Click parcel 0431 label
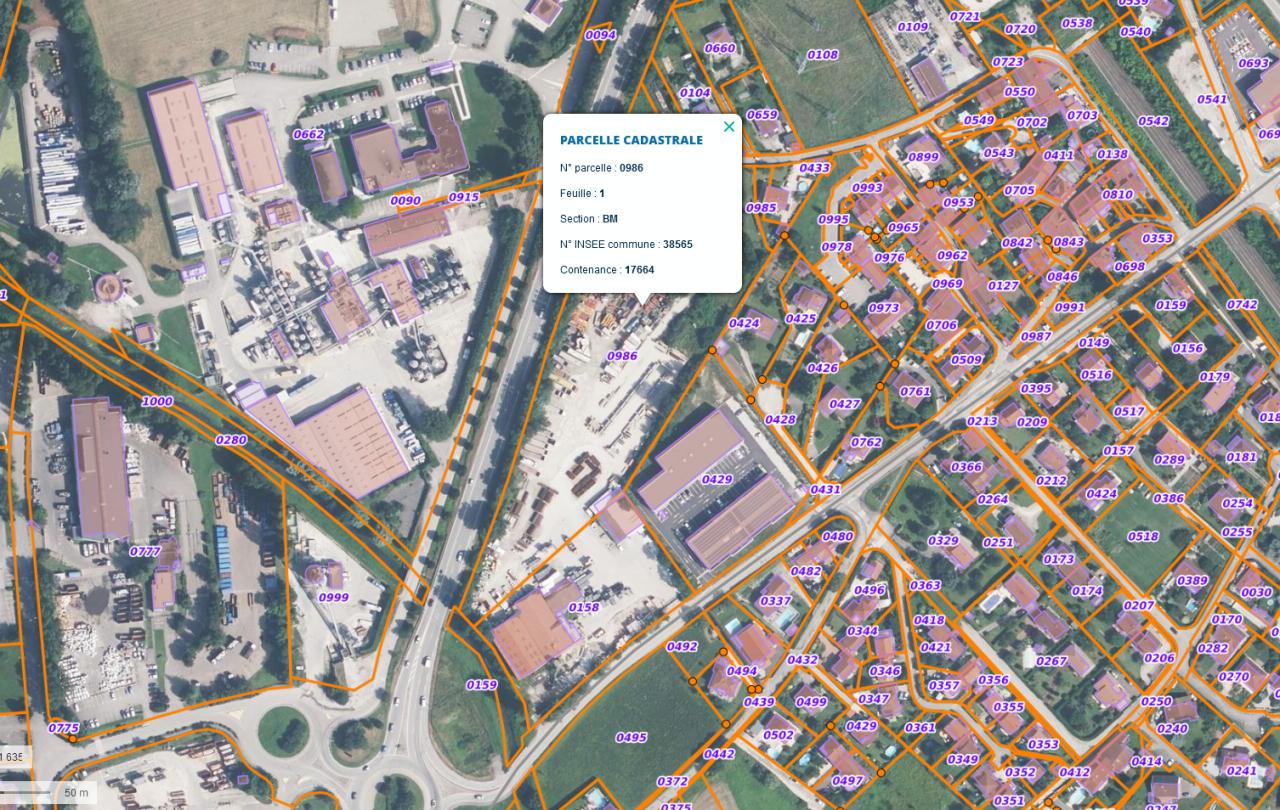 click(825, 490)
